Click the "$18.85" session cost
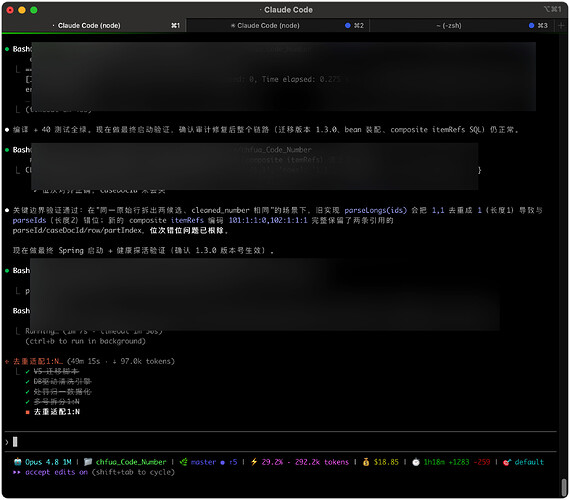This screenshot has width=569, height=500. point(386,462)
